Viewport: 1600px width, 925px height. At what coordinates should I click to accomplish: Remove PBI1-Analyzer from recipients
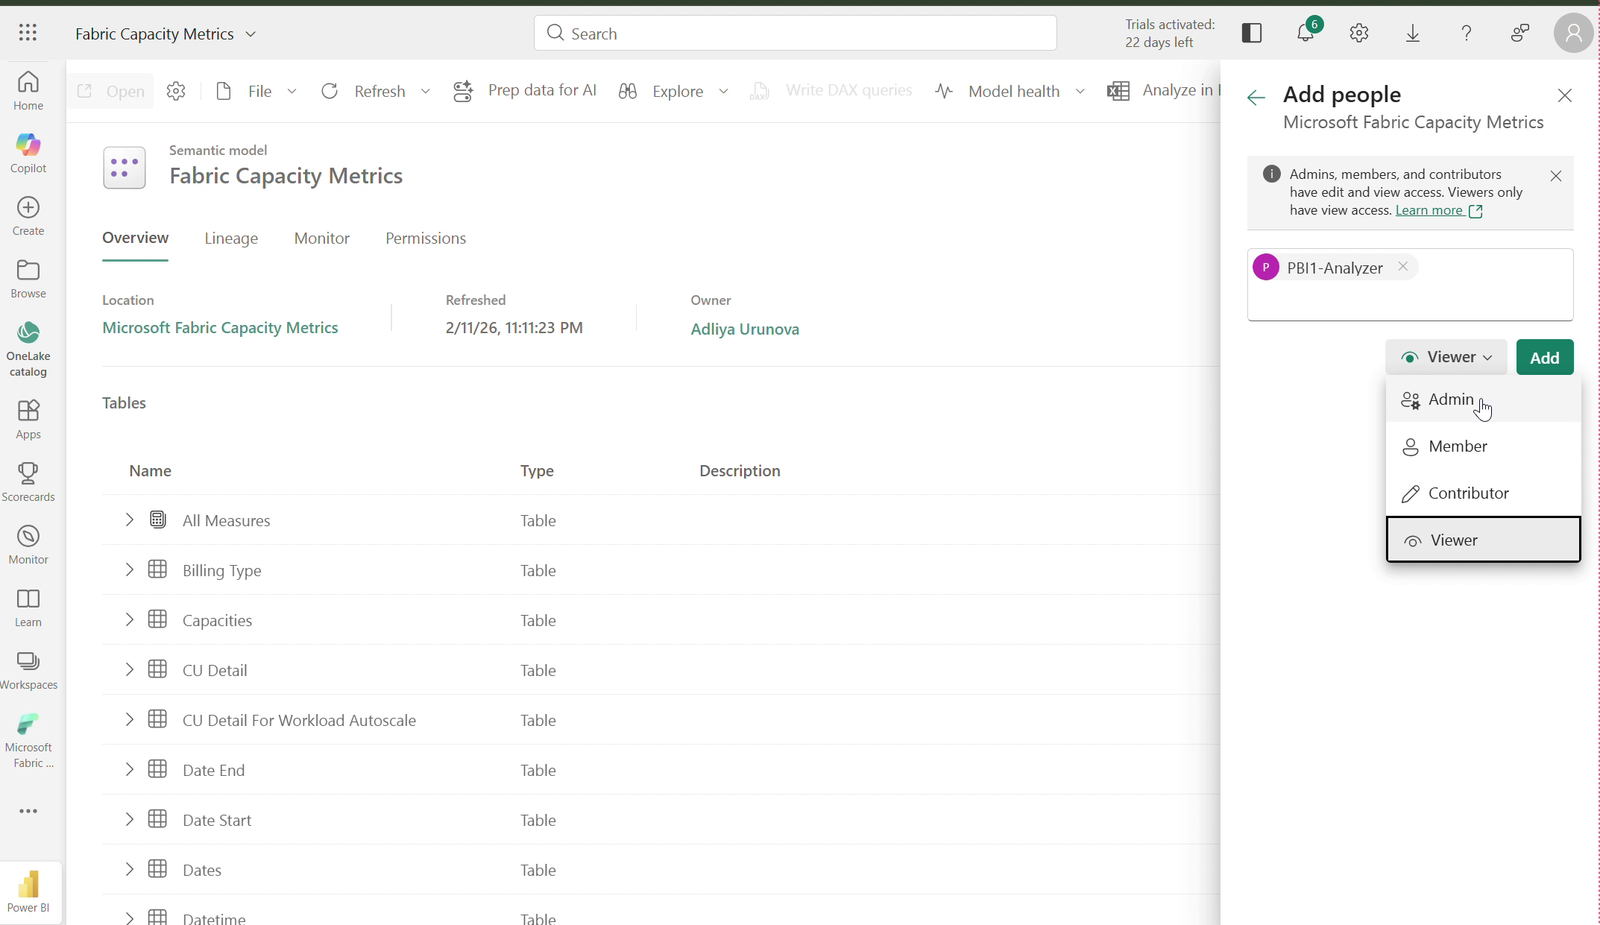point(1403,266)
